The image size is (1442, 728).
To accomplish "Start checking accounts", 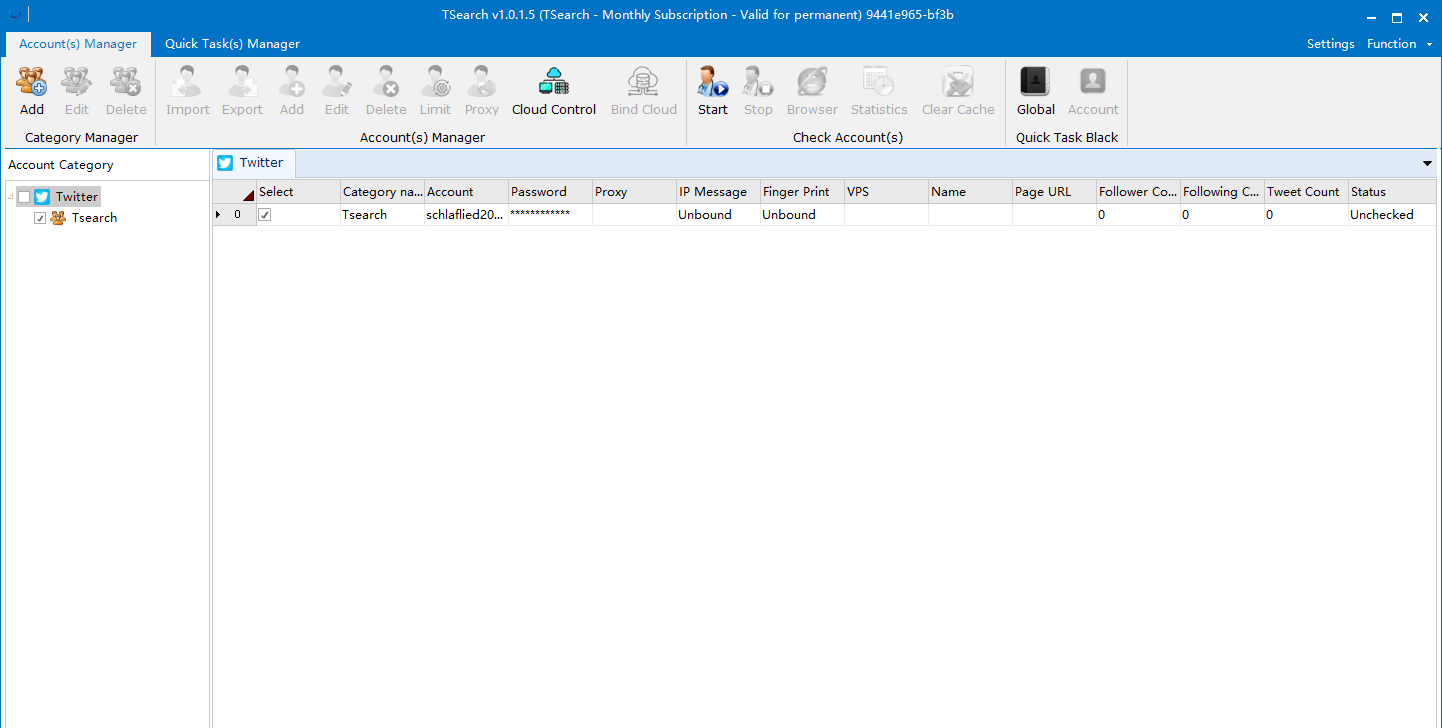I will point(713,91).
